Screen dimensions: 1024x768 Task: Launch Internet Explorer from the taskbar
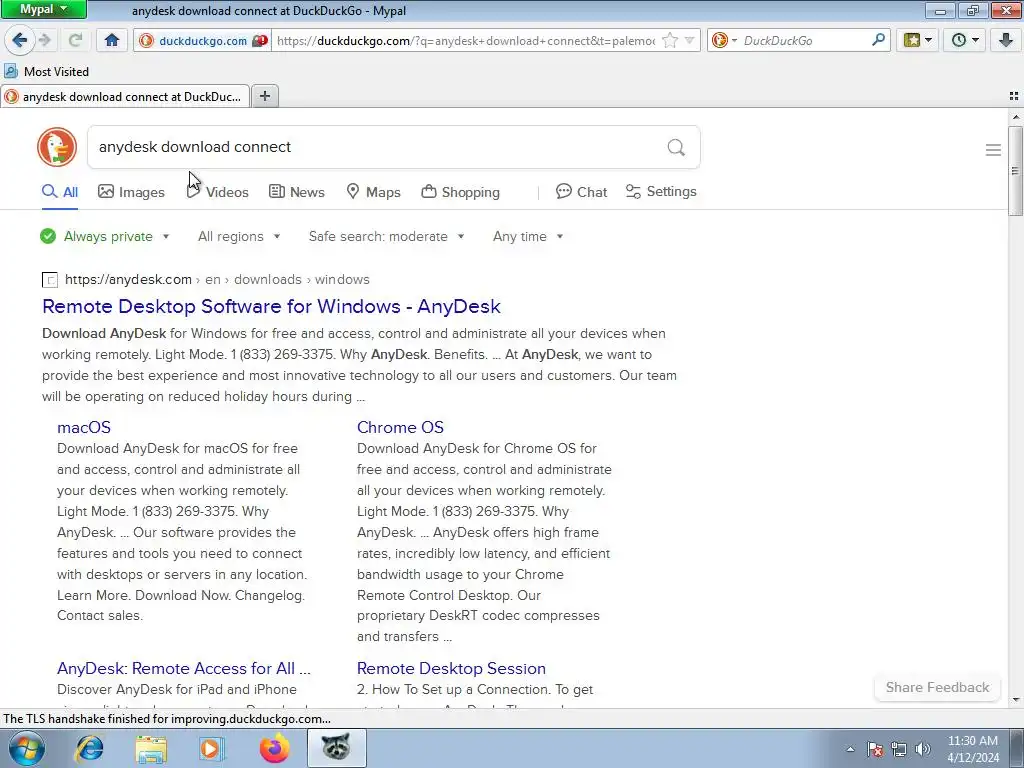tap(89, 748)
